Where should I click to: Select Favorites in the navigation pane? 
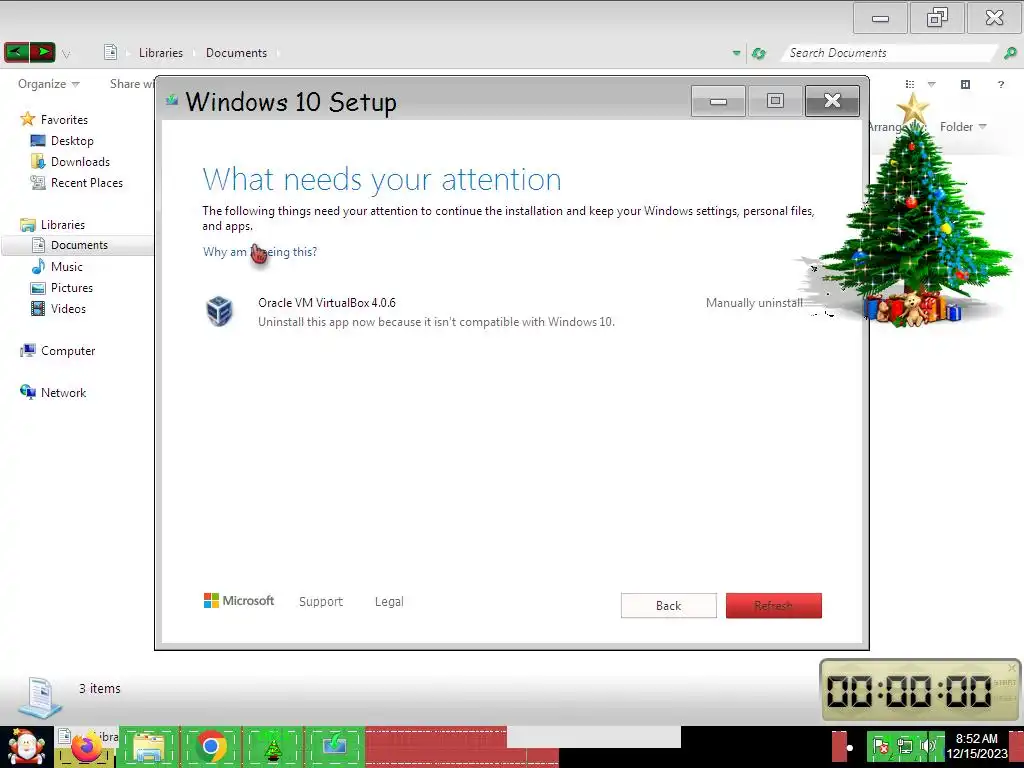[64, 120]
